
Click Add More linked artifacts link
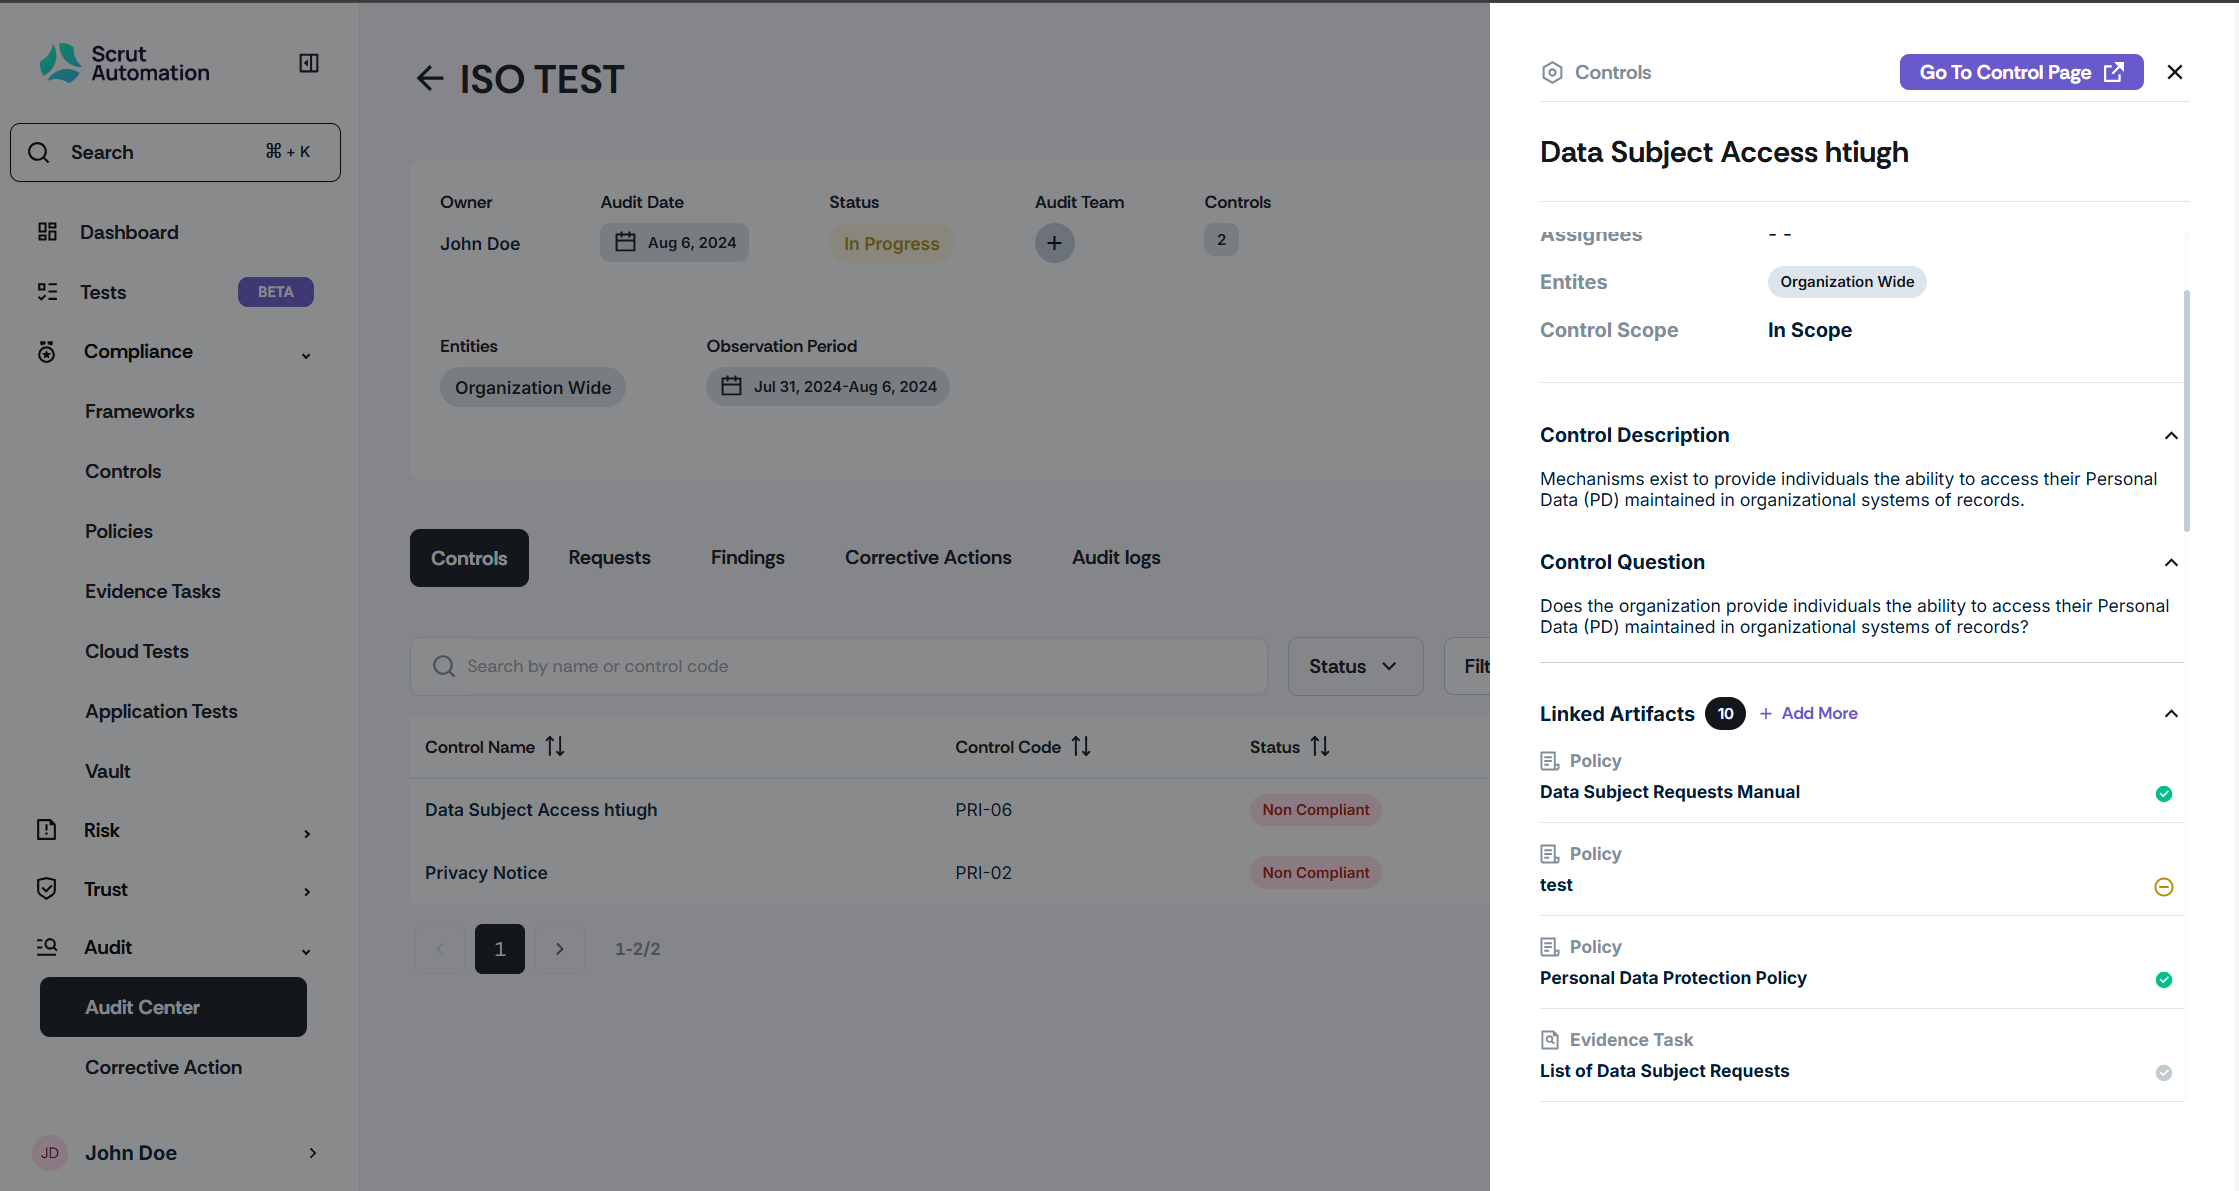[x=1808, y=713]
